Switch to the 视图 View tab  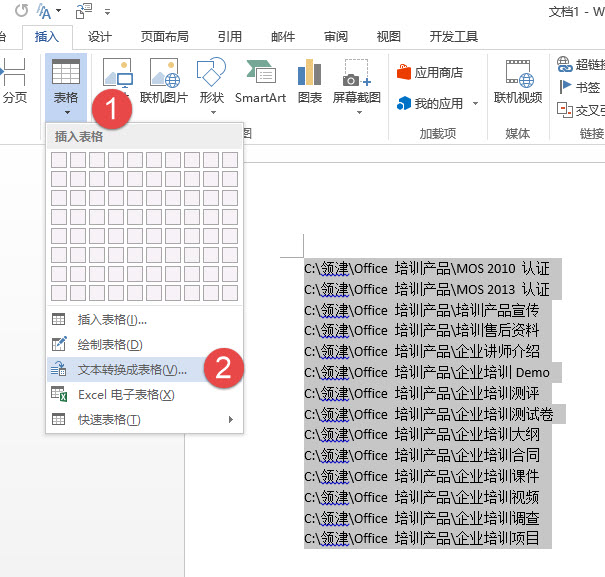(389, 37)
